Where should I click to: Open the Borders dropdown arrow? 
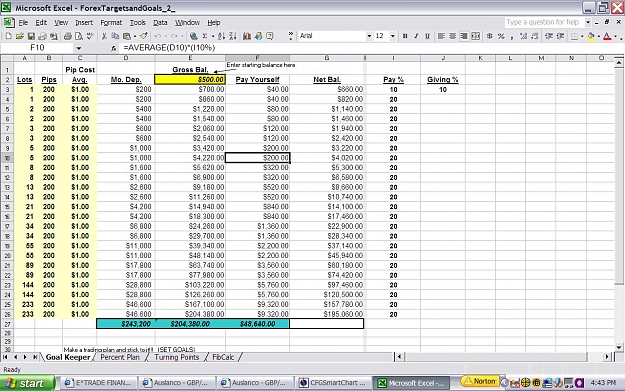(582, 36)
